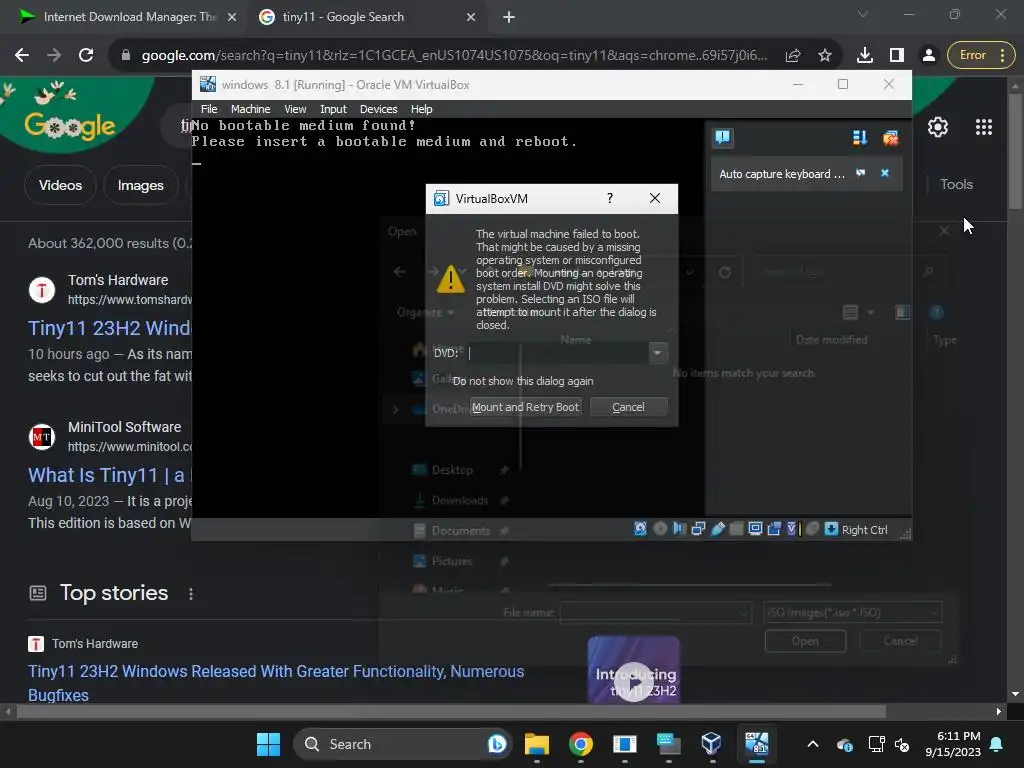Image resolution: width=1024 pixels, height=768 pixels.
Task: Click Windows Start button
Action: [x=268, y=744]
